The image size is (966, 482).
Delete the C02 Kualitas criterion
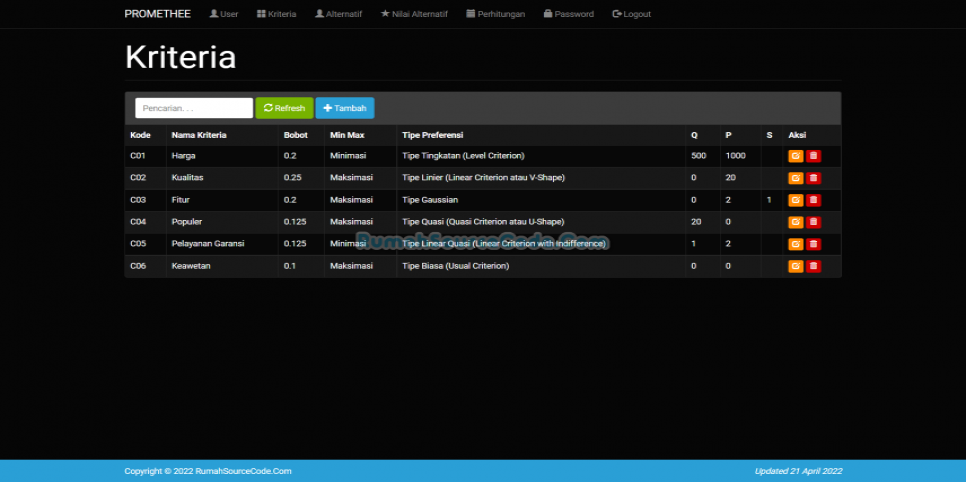(x=813, y=178)
